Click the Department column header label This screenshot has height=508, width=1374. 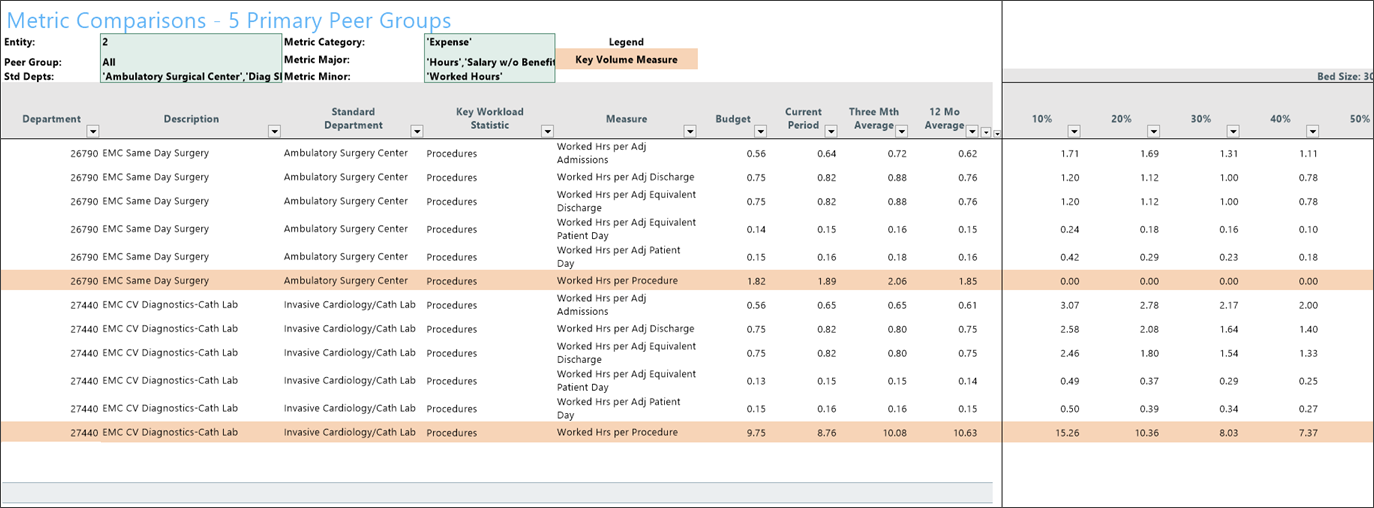51,119
